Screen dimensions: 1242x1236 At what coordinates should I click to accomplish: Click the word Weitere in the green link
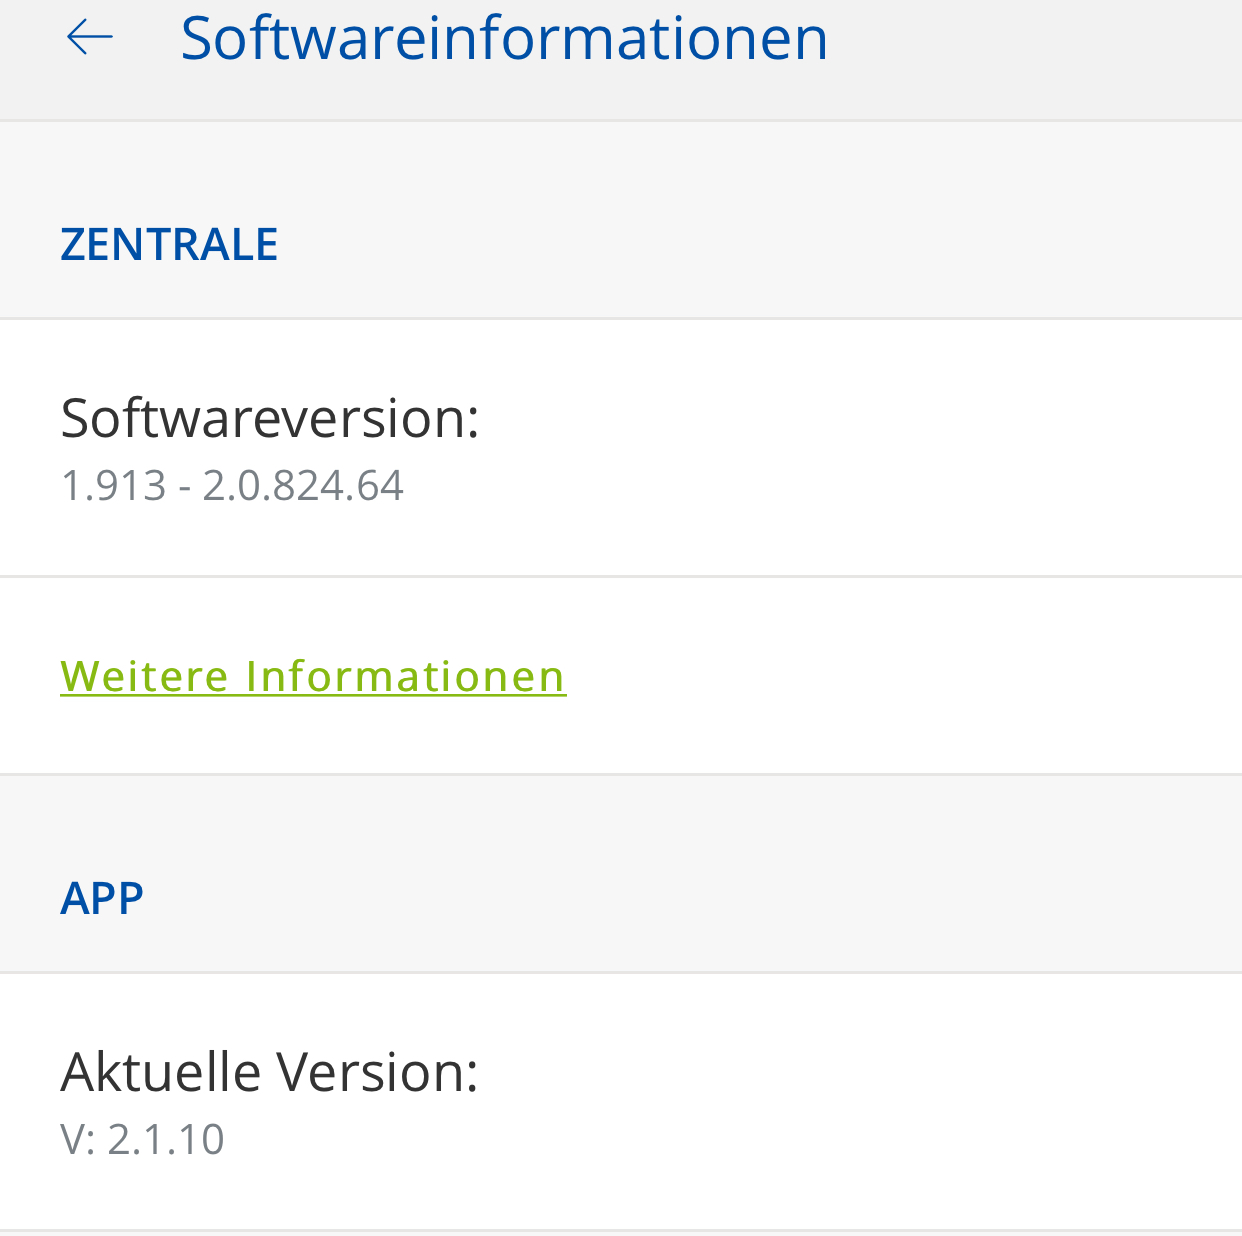pos(145,676)
